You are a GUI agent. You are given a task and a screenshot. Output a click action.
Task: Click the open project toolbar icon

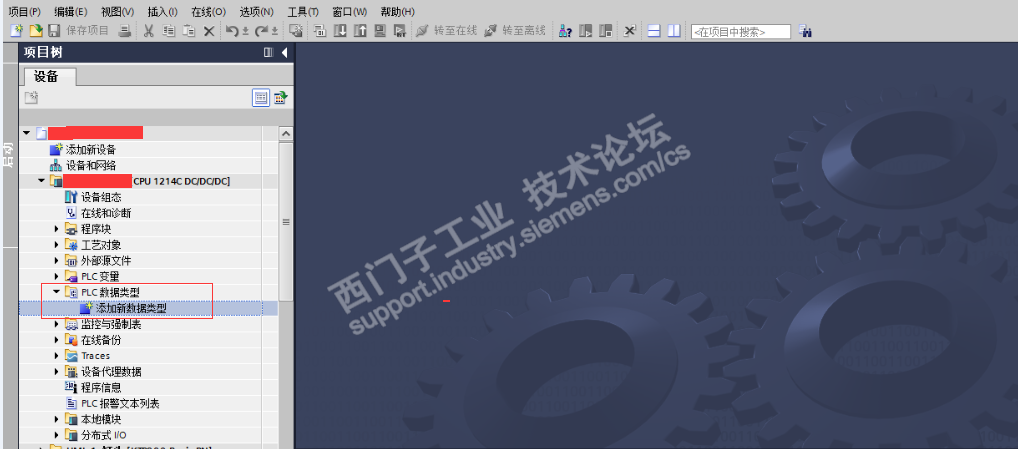coord(36,30)
